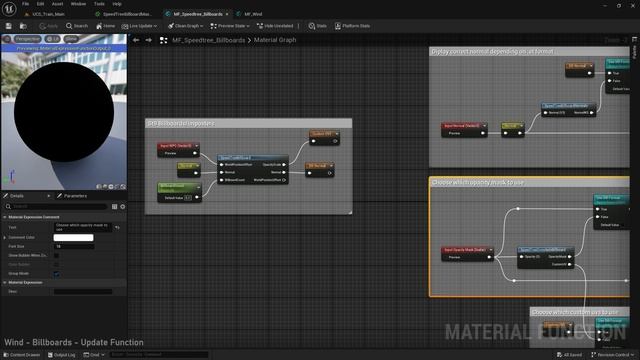Open the Perspective view mode dropdown

point(28,39)
